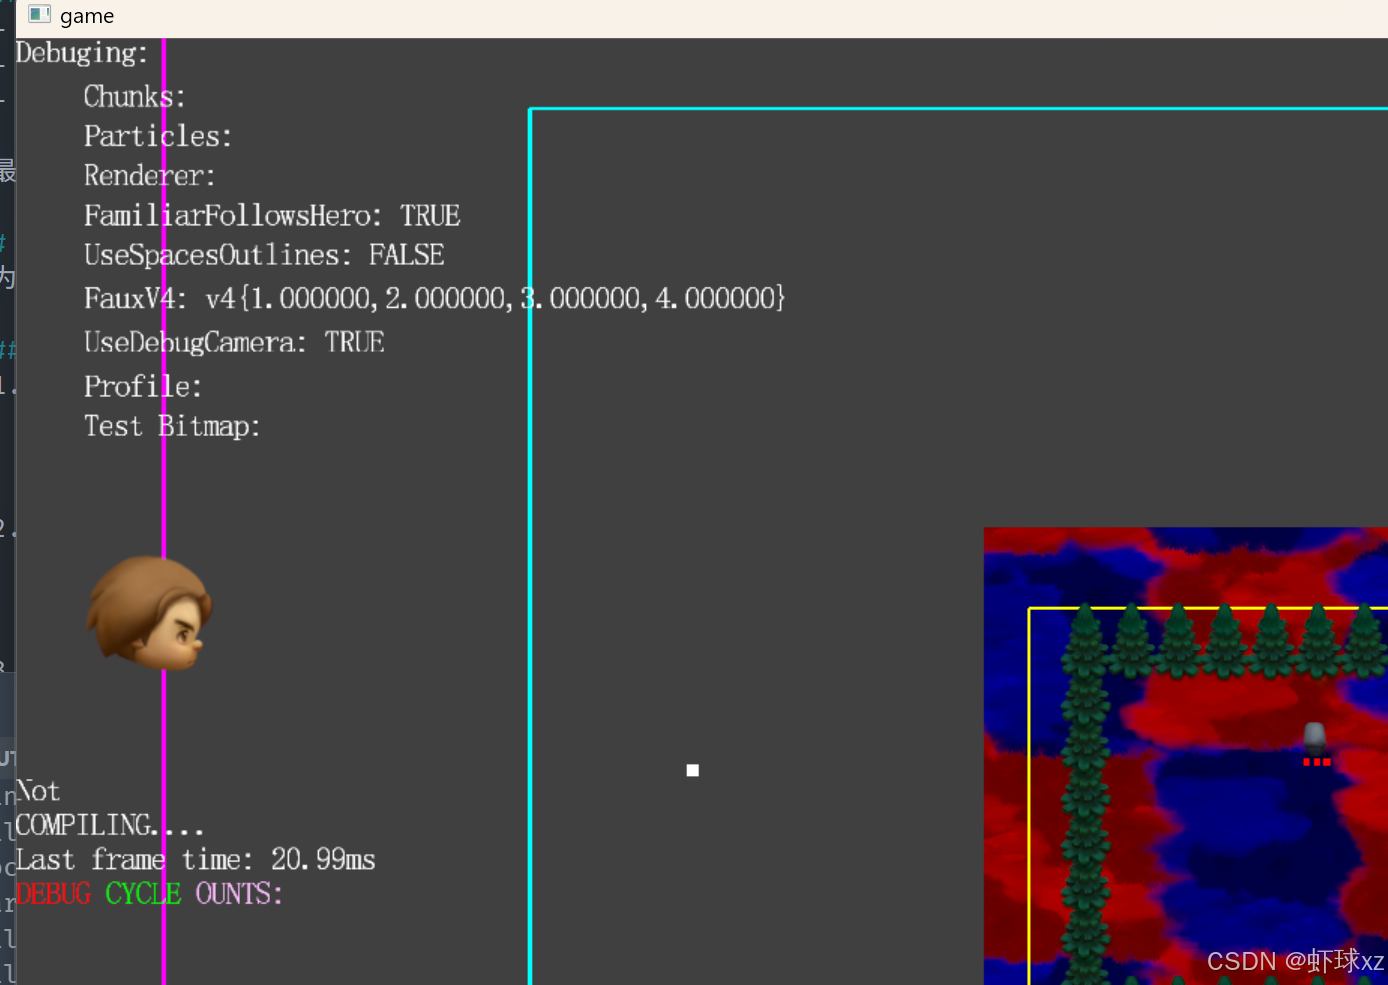Click the game window title icon

tap(40, 14)
